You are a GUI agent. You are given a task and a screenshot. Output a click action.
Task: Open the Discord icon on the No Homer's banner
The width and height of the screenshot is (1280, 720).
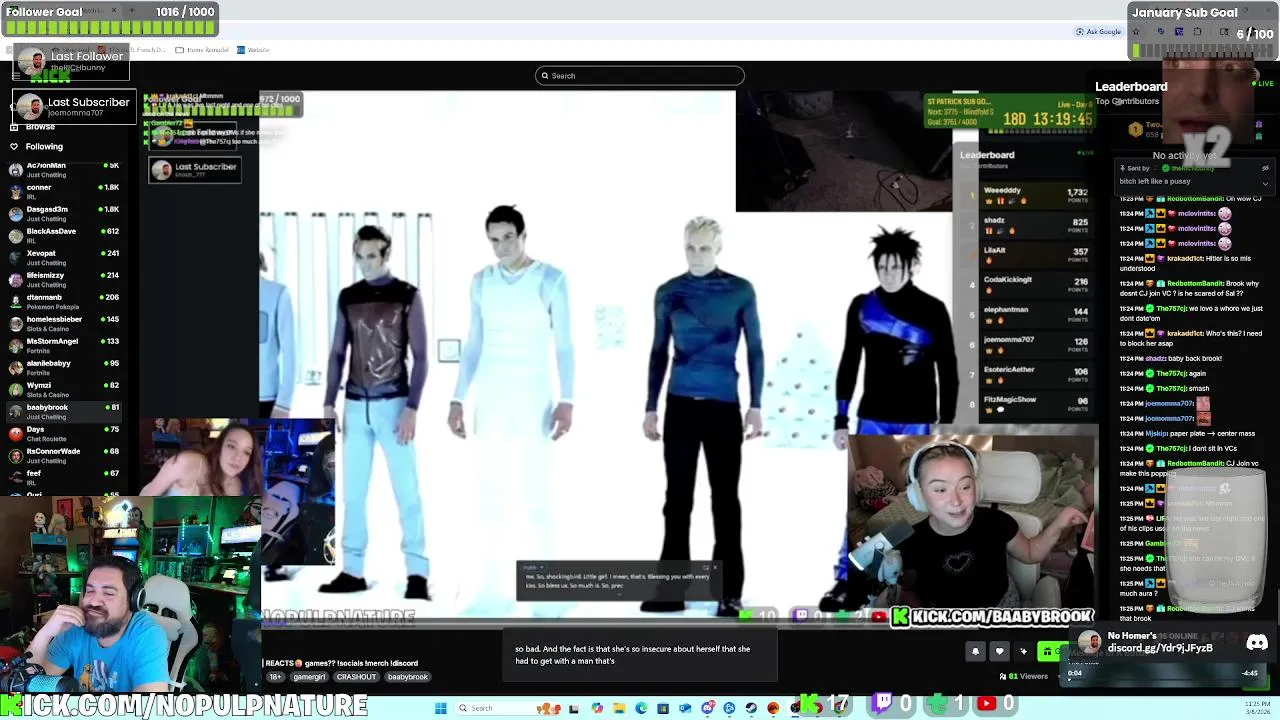pos(1257,643)
